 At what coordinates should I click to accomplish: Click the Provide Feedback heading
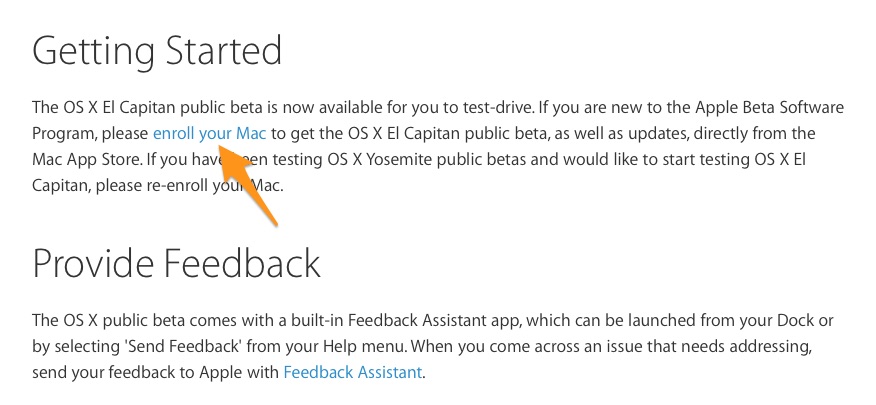tap(177, 263)
